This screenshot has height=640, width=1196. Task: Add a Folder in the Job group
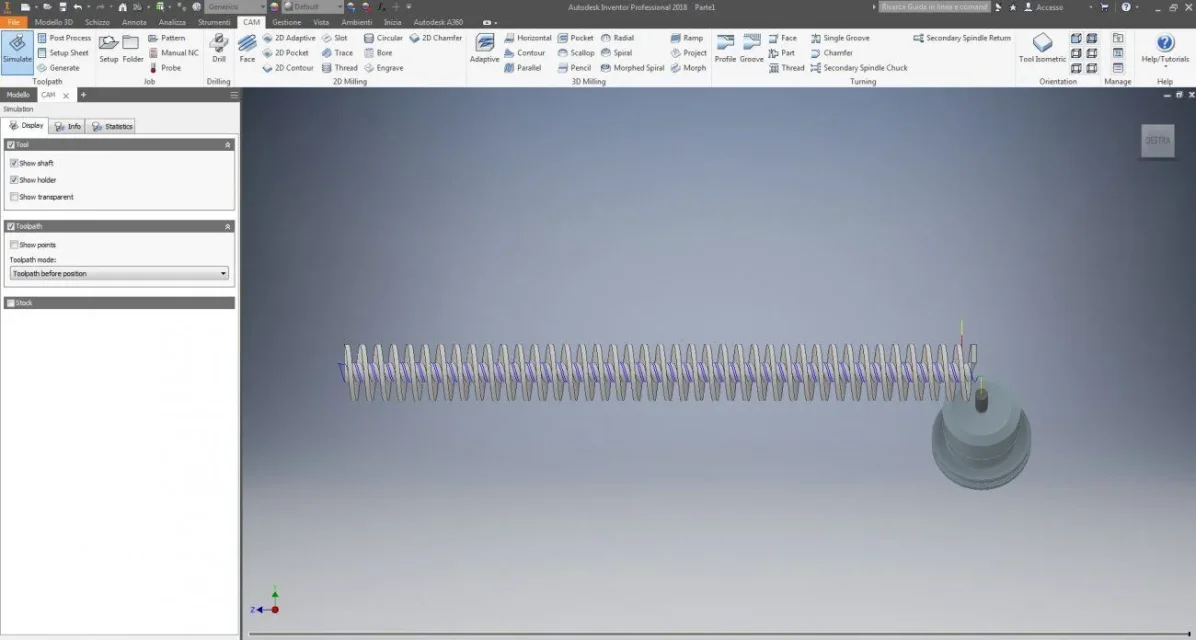point(133,49)
